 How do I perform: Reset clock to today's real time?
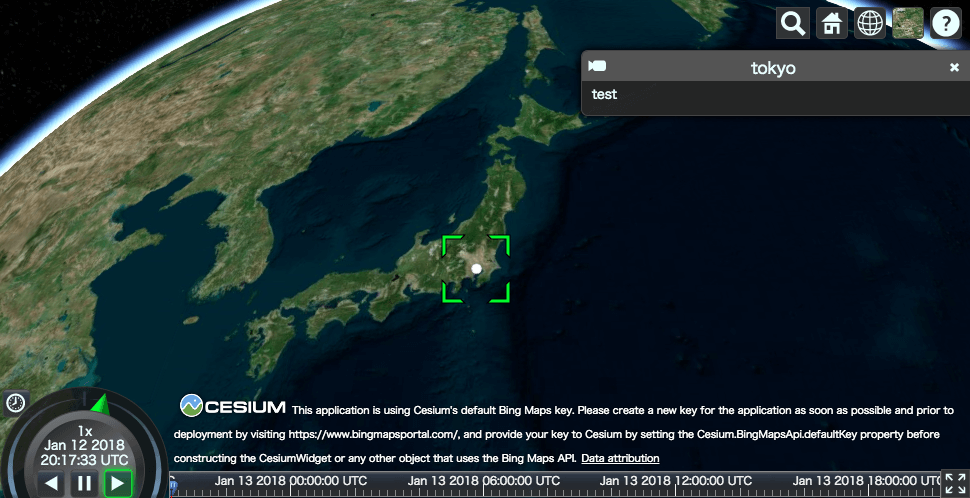click(15, 403)
